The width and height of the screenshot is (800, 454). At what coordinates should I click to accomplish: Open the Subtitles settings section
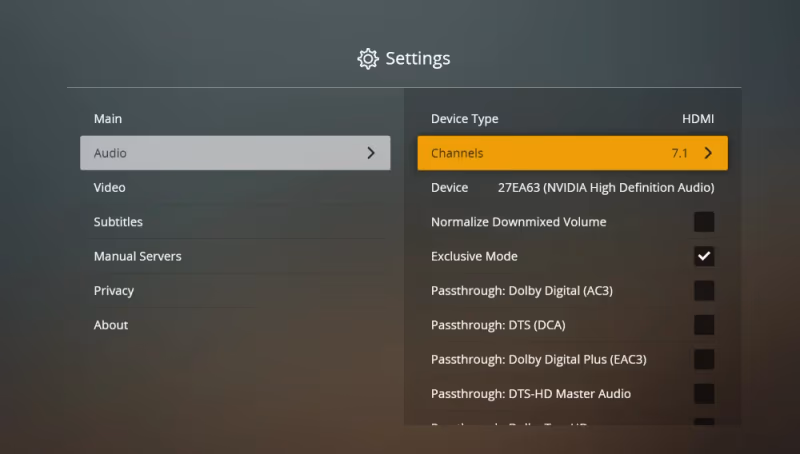[x=235, y=222]
